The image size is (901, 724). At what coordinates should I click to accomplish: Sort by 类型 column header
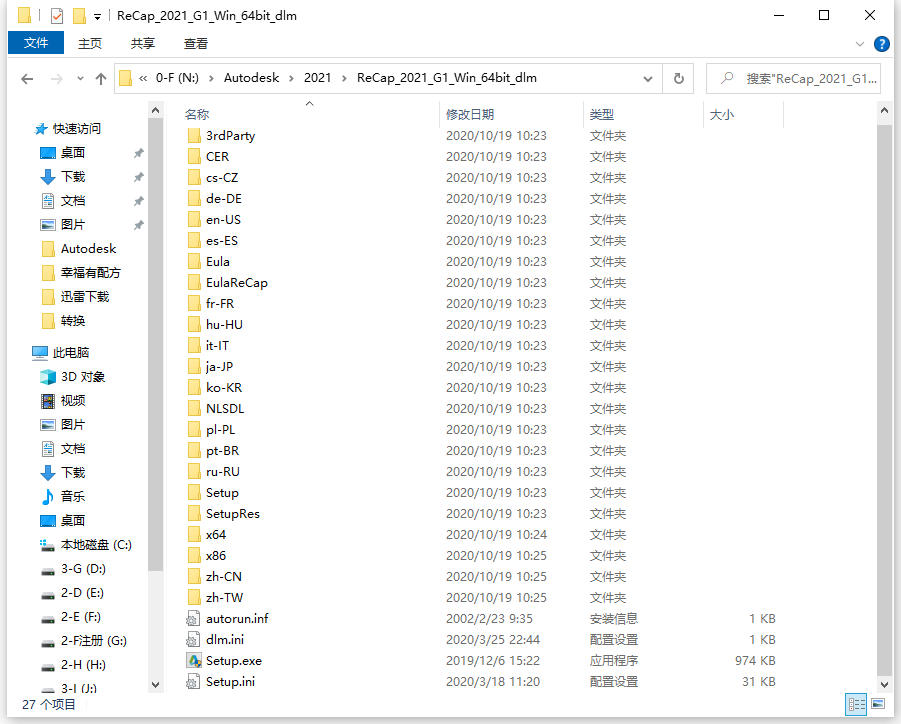click(602, 114)
